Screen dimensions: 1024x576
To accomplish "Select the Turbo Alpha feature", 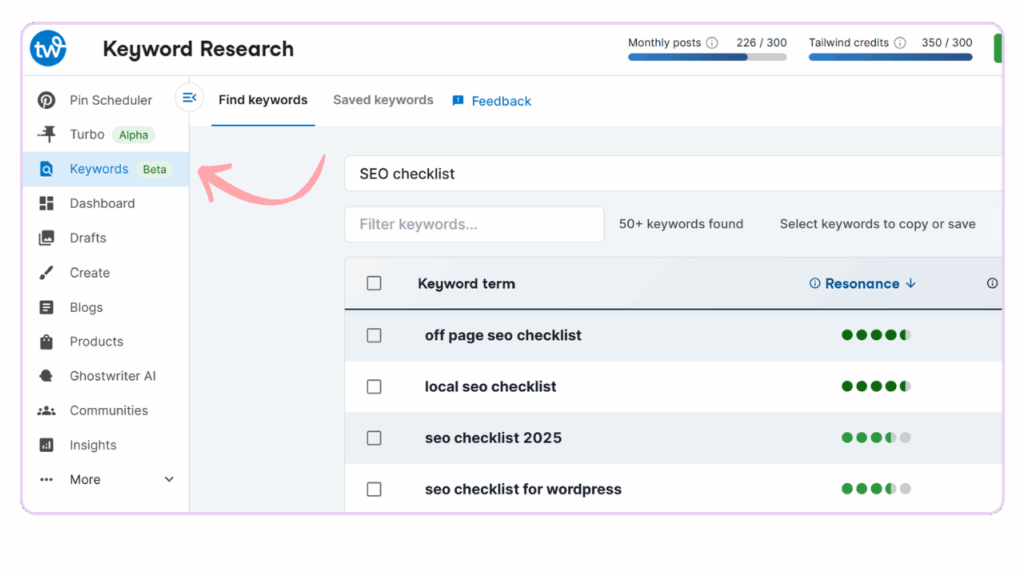I will (88, 134).
